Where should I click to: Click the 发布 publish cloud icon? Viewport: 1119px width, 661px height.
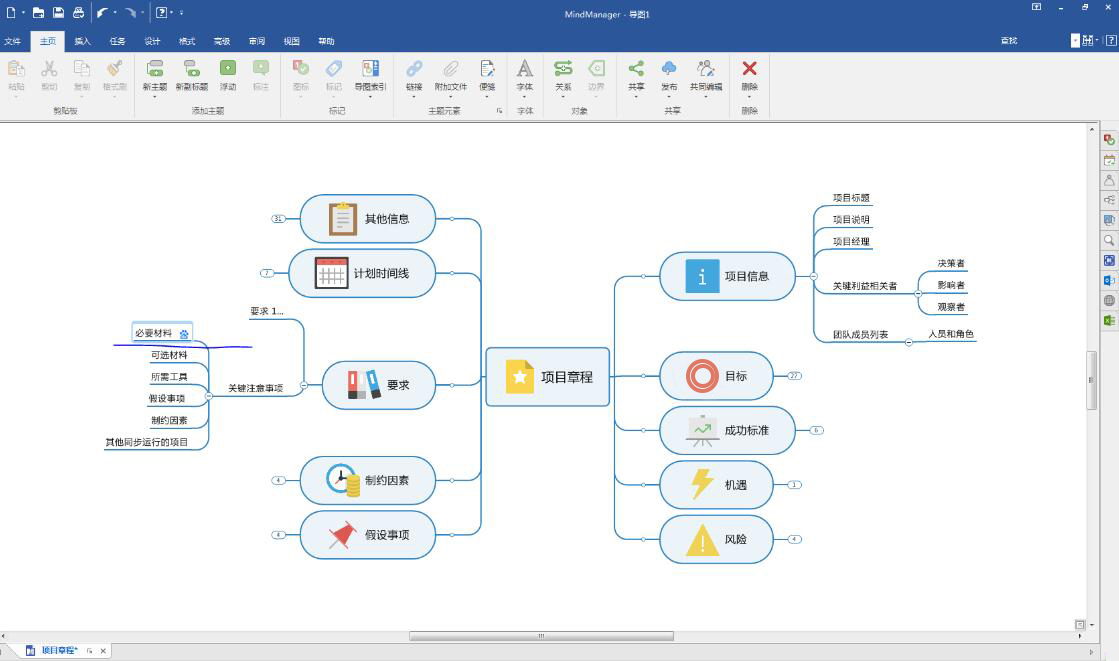tap(669, 69)
